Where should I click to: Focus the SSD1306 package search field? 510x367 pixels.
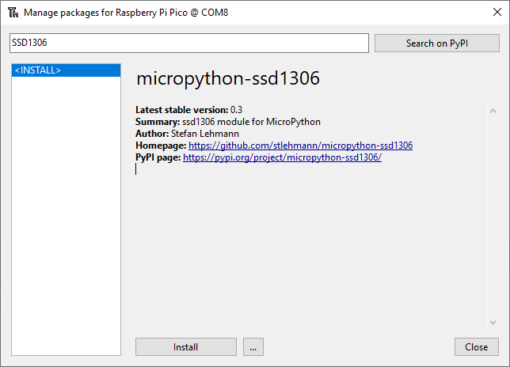[x=189, y=43]
